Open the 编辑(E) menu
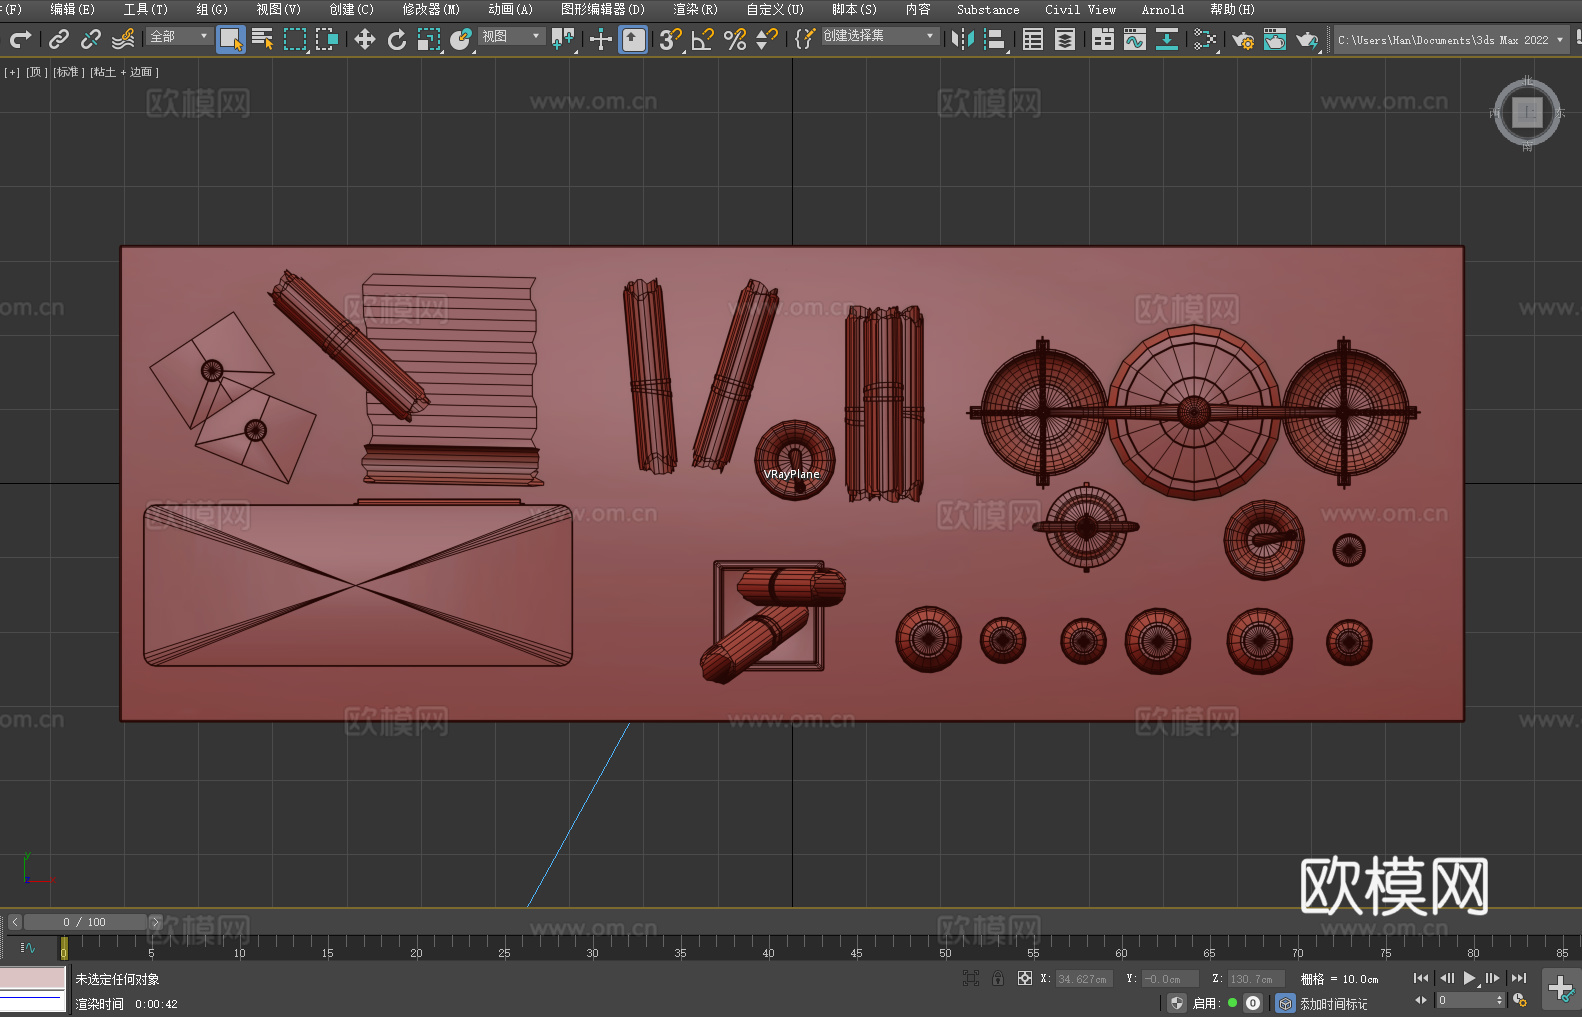 73,9
